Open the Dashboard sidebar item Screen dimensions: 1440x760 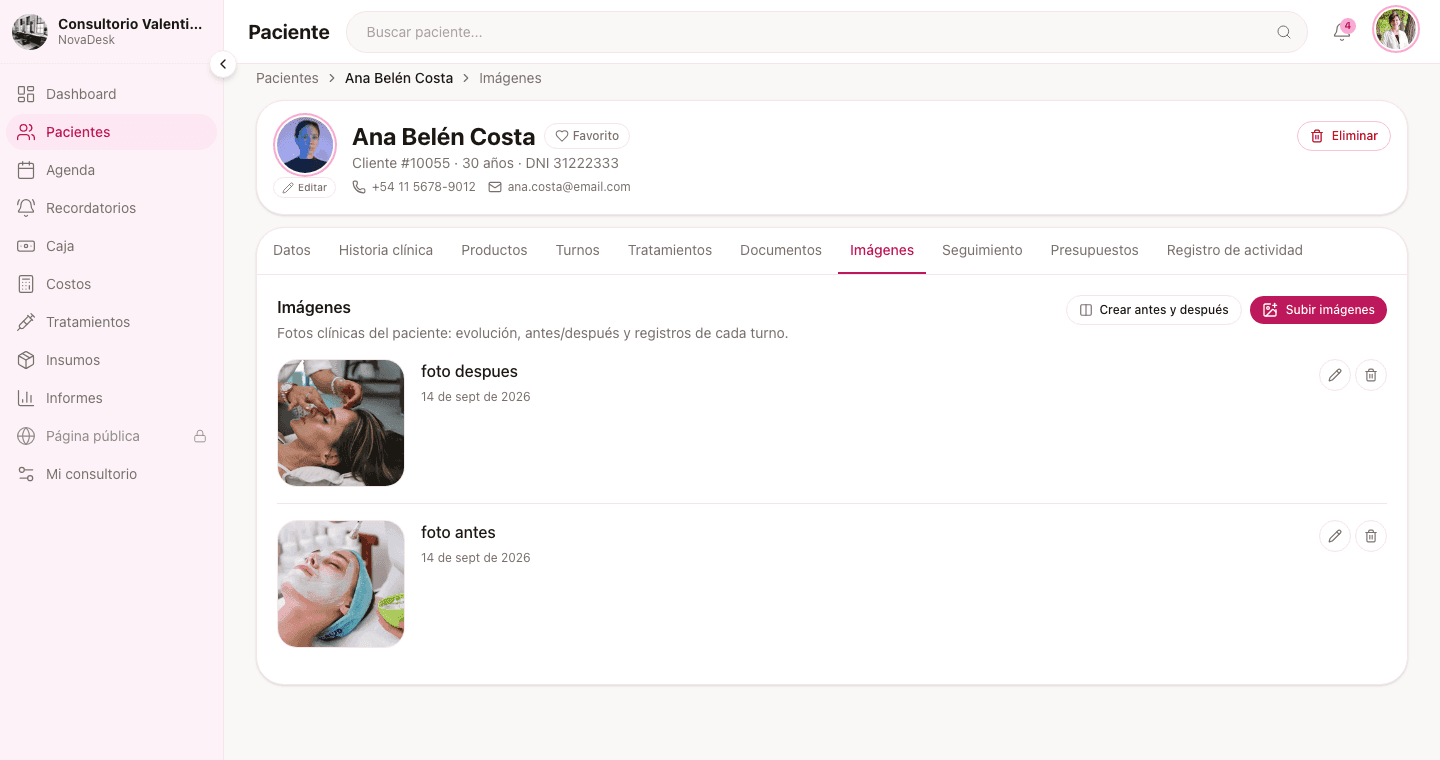point(111,94)
